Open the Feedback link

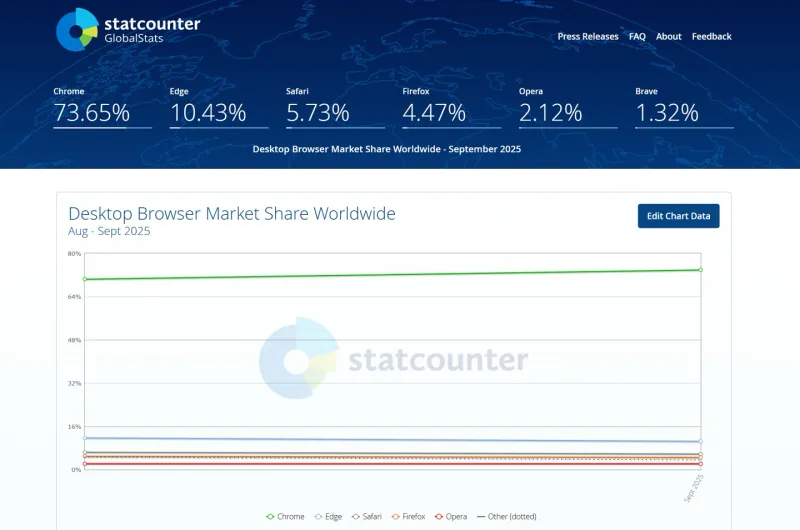click(711, 37)
